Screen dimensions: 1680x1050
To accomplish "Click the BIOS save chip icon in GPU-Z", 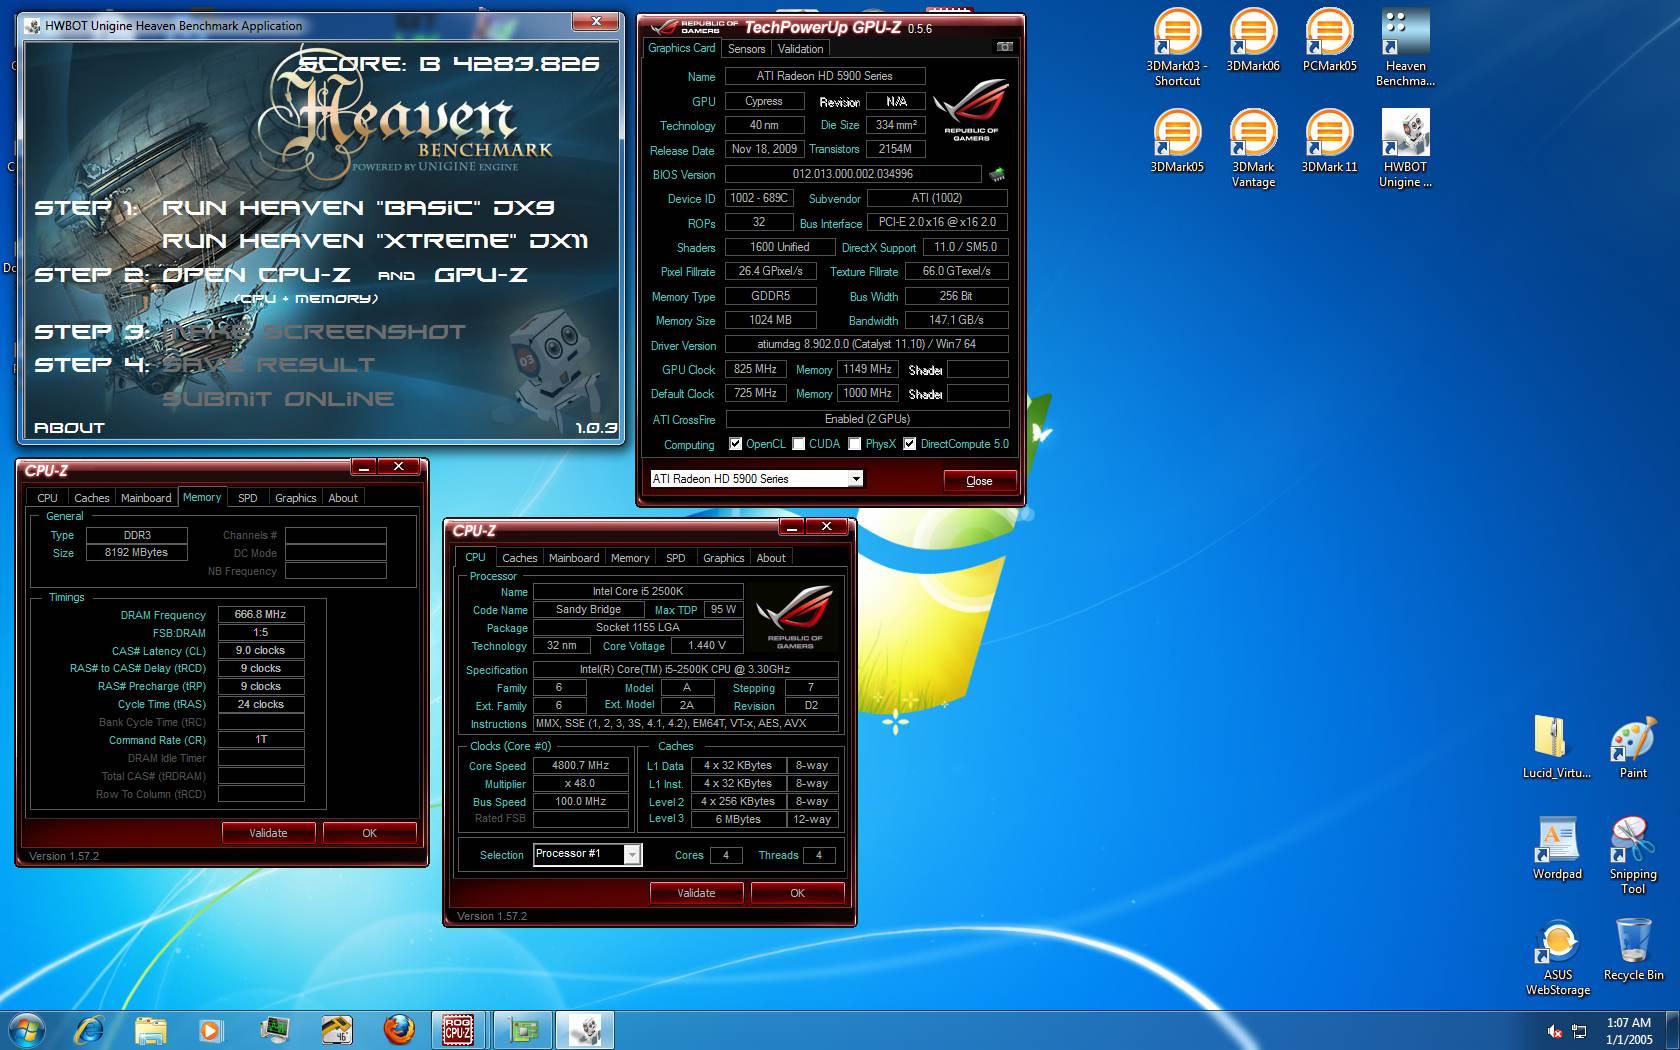I will click(996, 175).
